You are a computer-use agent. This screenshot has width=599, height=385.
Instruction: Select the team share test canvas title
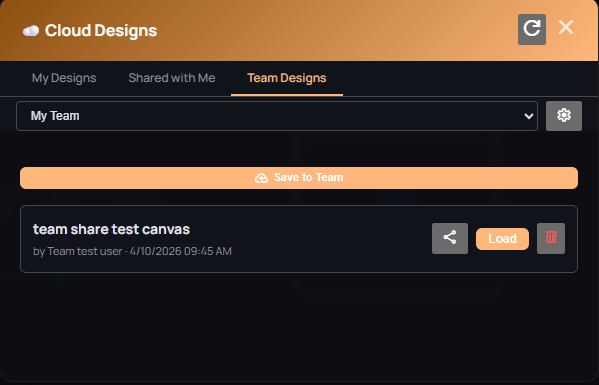(x=112, y=229)
